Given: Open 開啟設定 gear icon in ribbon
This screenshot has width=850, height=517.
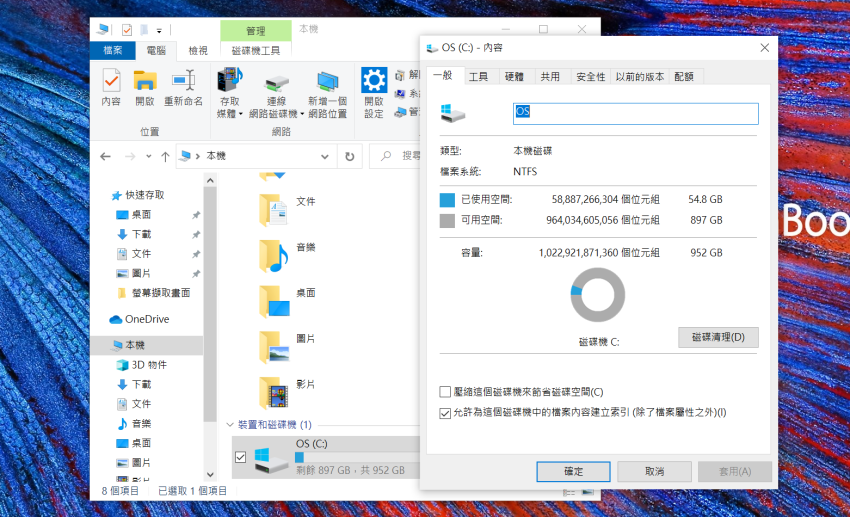Looking at the screenshot, I should click(x=374, y=93).
